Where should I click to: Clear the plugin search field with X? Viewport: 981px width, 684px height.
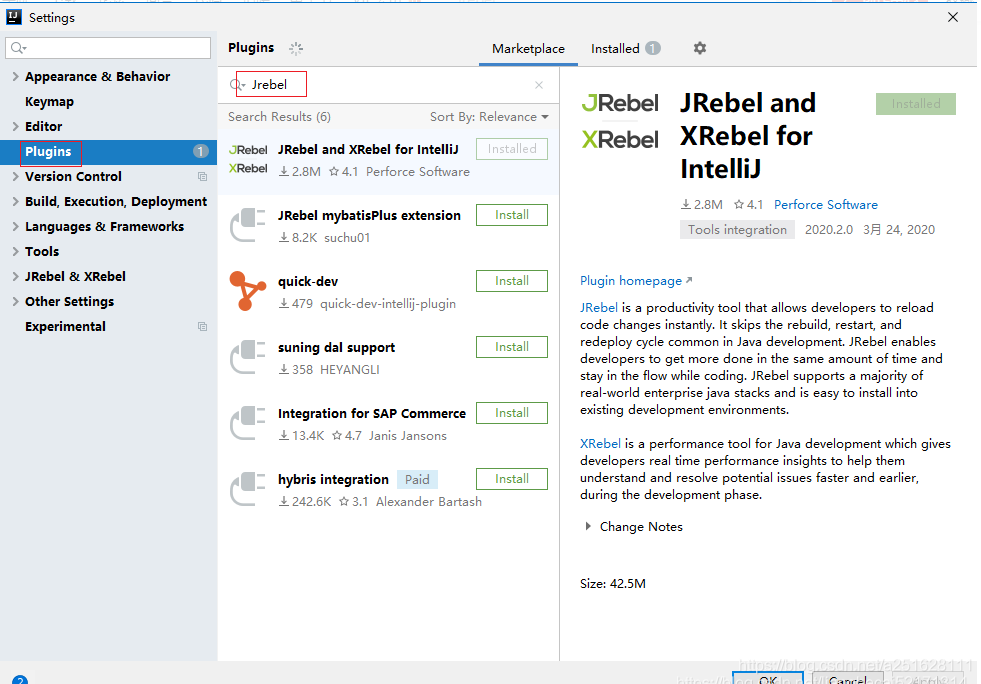click(x=539, y=84)
